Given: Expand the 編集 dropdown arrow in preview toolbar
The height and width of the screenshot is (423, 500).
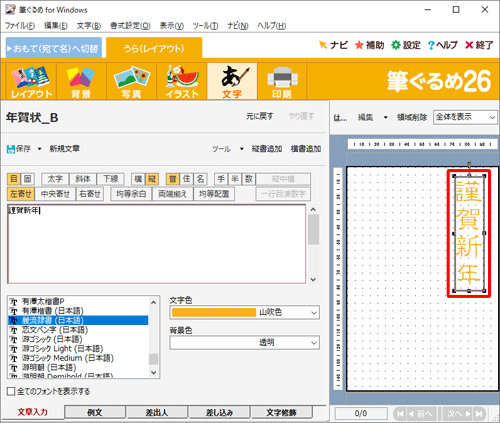Looking at the screenshot, I should 386,118.
